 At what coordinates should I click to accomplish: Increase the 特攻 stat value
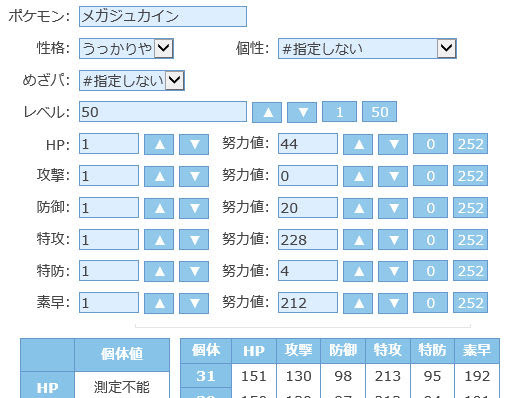(159, 240)
